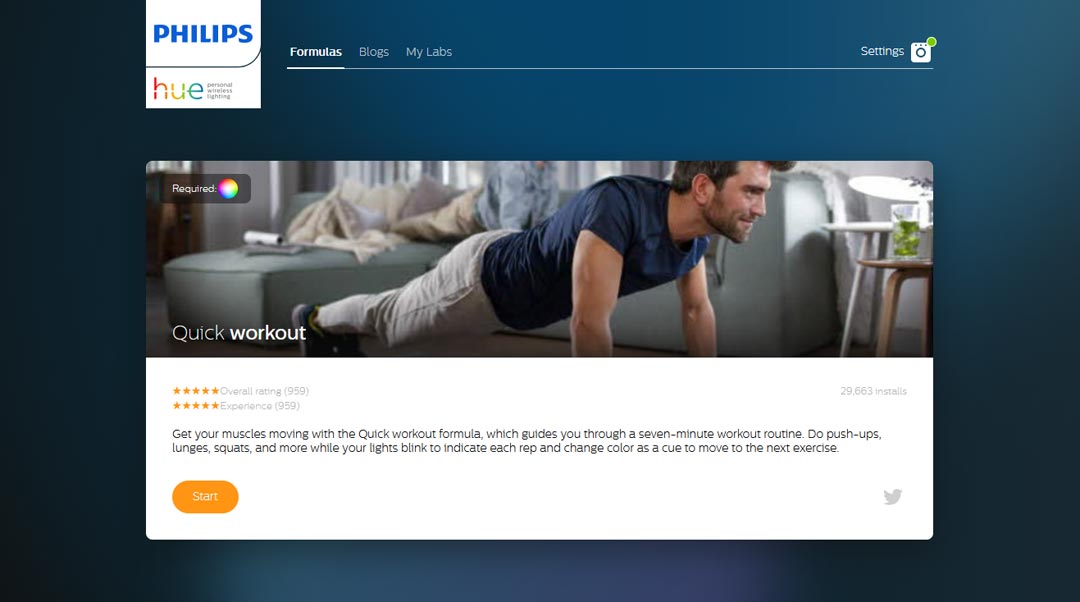Viewport: 1080px width, 602px height.
Task: Switch to the Blogs tab
Action: click(x=373, y=52)
